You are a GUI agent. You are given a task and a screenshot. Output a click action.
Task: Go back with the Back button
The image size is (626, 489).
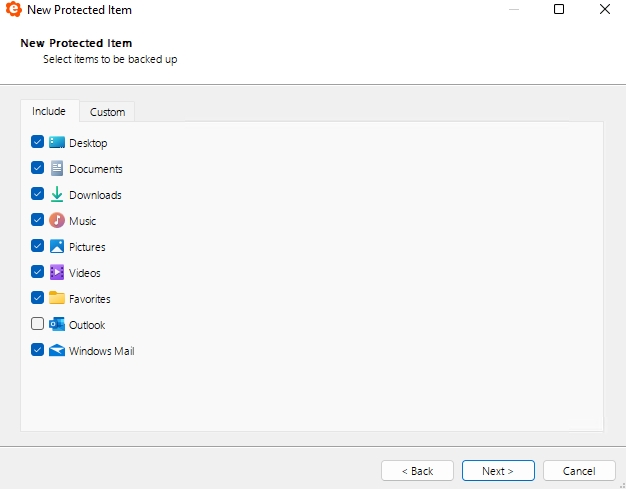click(417, 471)
